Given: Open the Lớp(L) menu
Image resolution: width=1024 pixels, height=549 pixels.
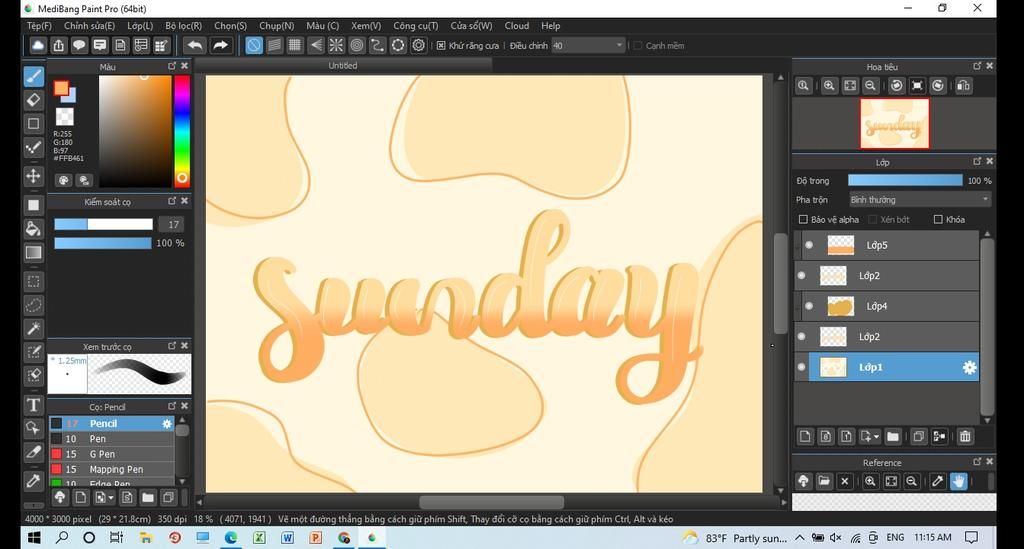Looking at the screenshot, I should pos(140,25).
